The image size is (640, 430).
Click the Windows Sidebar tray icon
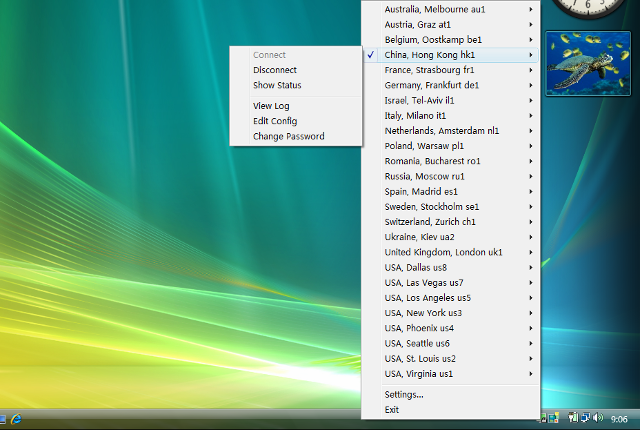(553, 418)
